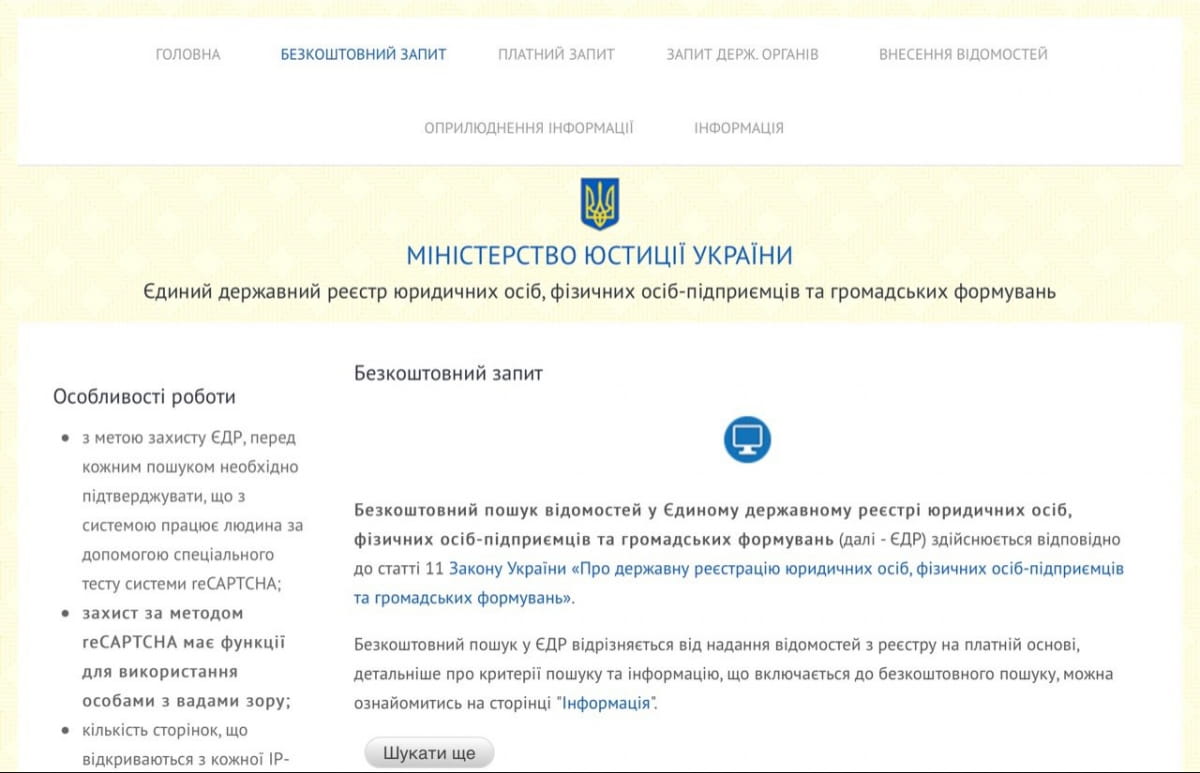Click the bold paragraph "Безкоштовний пошук відомостей"
The height and width of the screenshot is (773, 1200).
[739, 554]
